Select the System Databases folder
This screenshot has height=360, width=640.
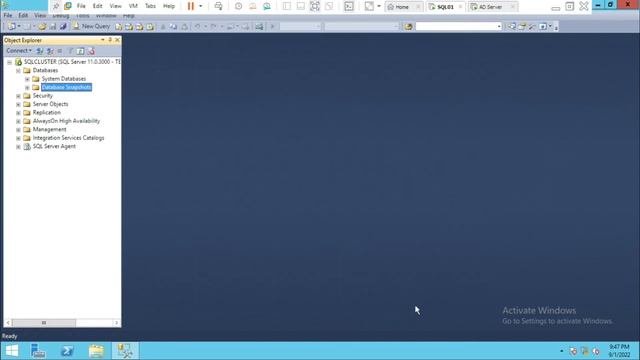pyautogui.click(x=64, y=79)
